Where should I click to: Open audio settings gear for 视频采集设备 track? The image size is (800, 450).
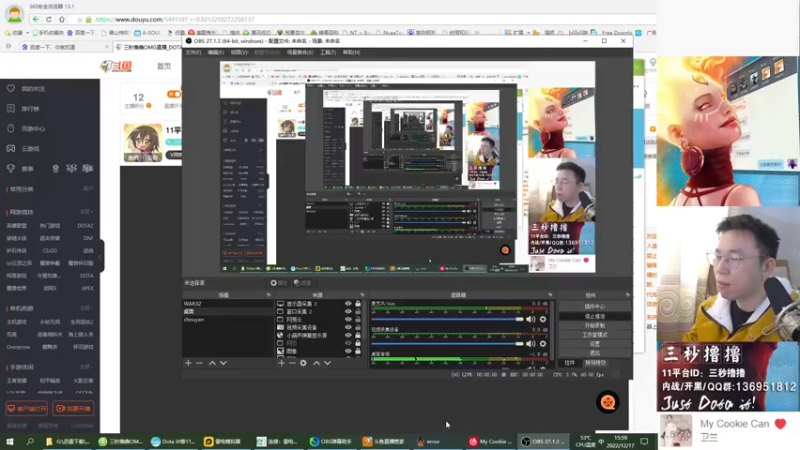click(543, 344)
